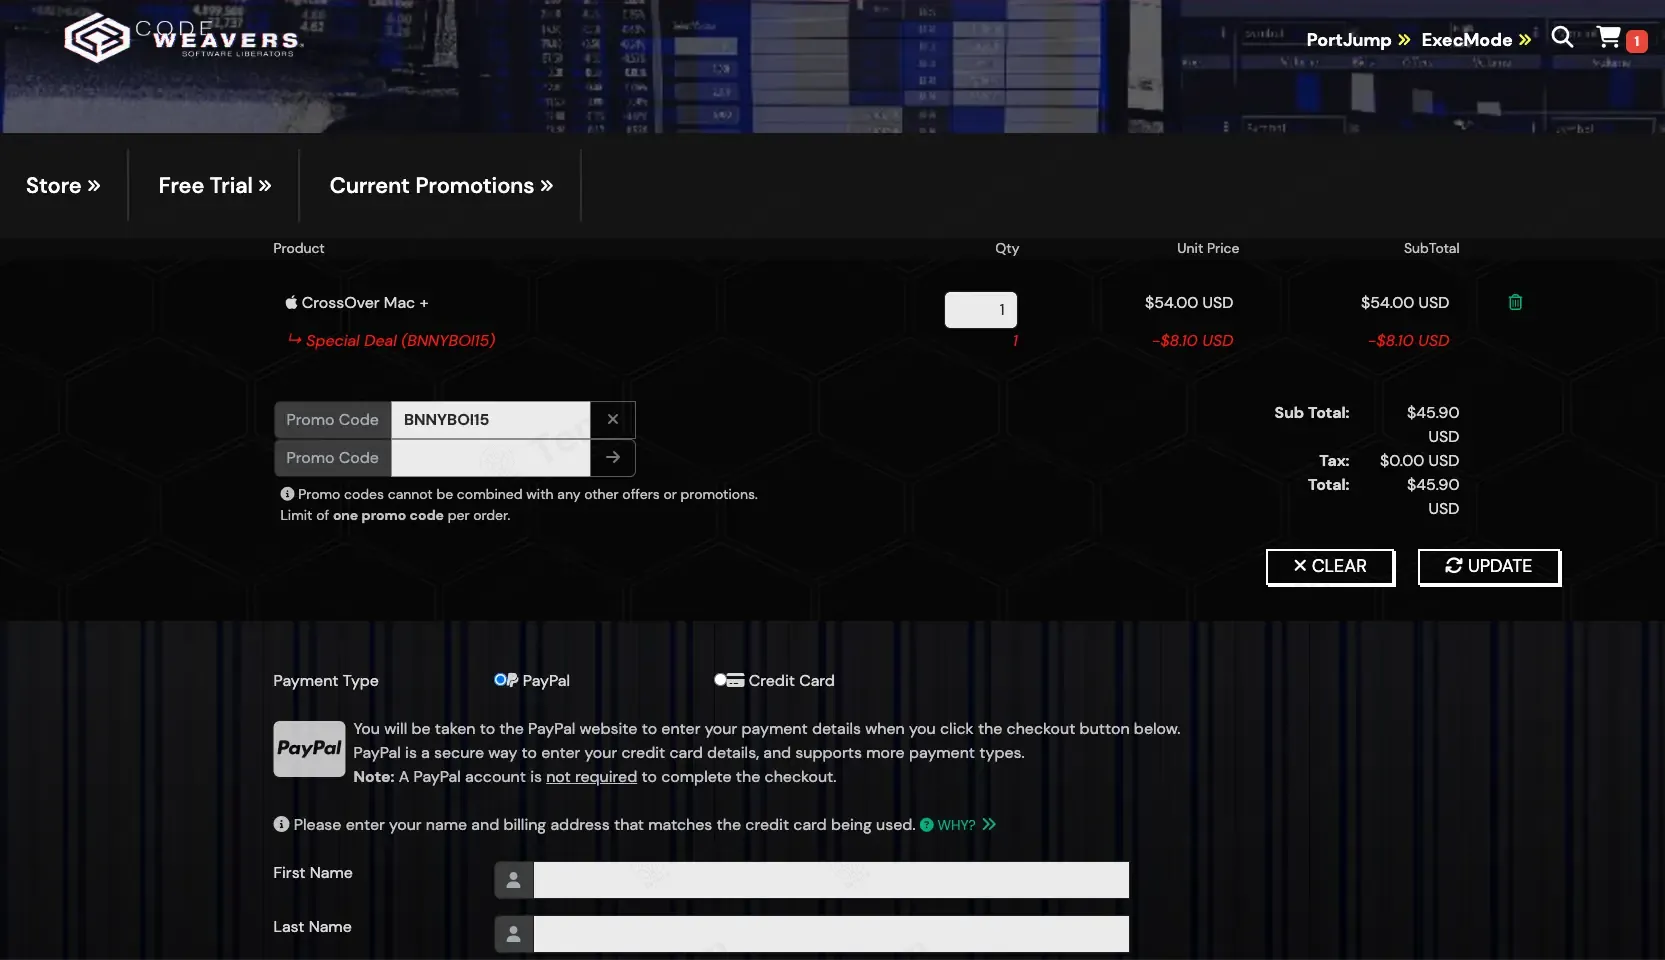This screenshot has width=1665, height=960.
Task: Remove CrossOver Mac + with trash icon
Action: click(x=1515, y=302)
